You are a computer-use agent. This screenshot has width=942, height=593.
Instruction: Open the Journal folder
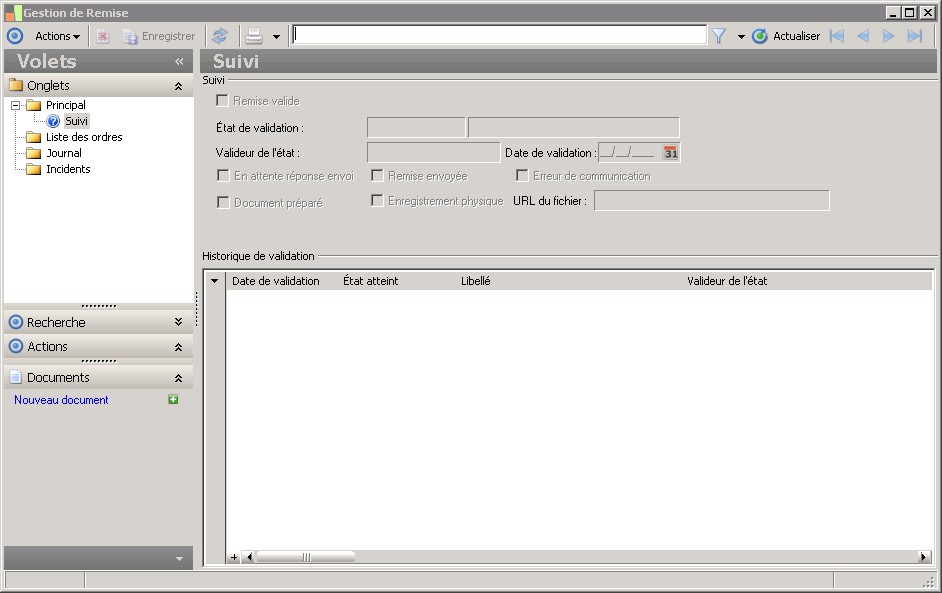[64, 153]
